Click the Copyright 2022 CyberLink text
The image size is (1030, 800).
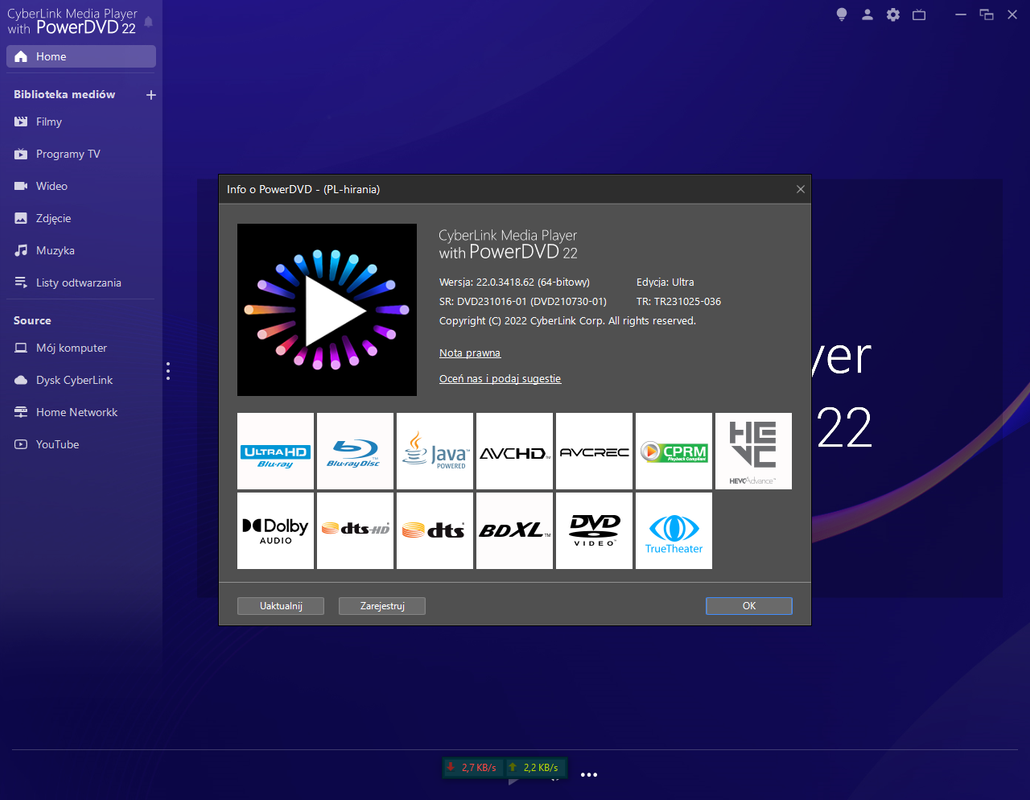point(568,321)
